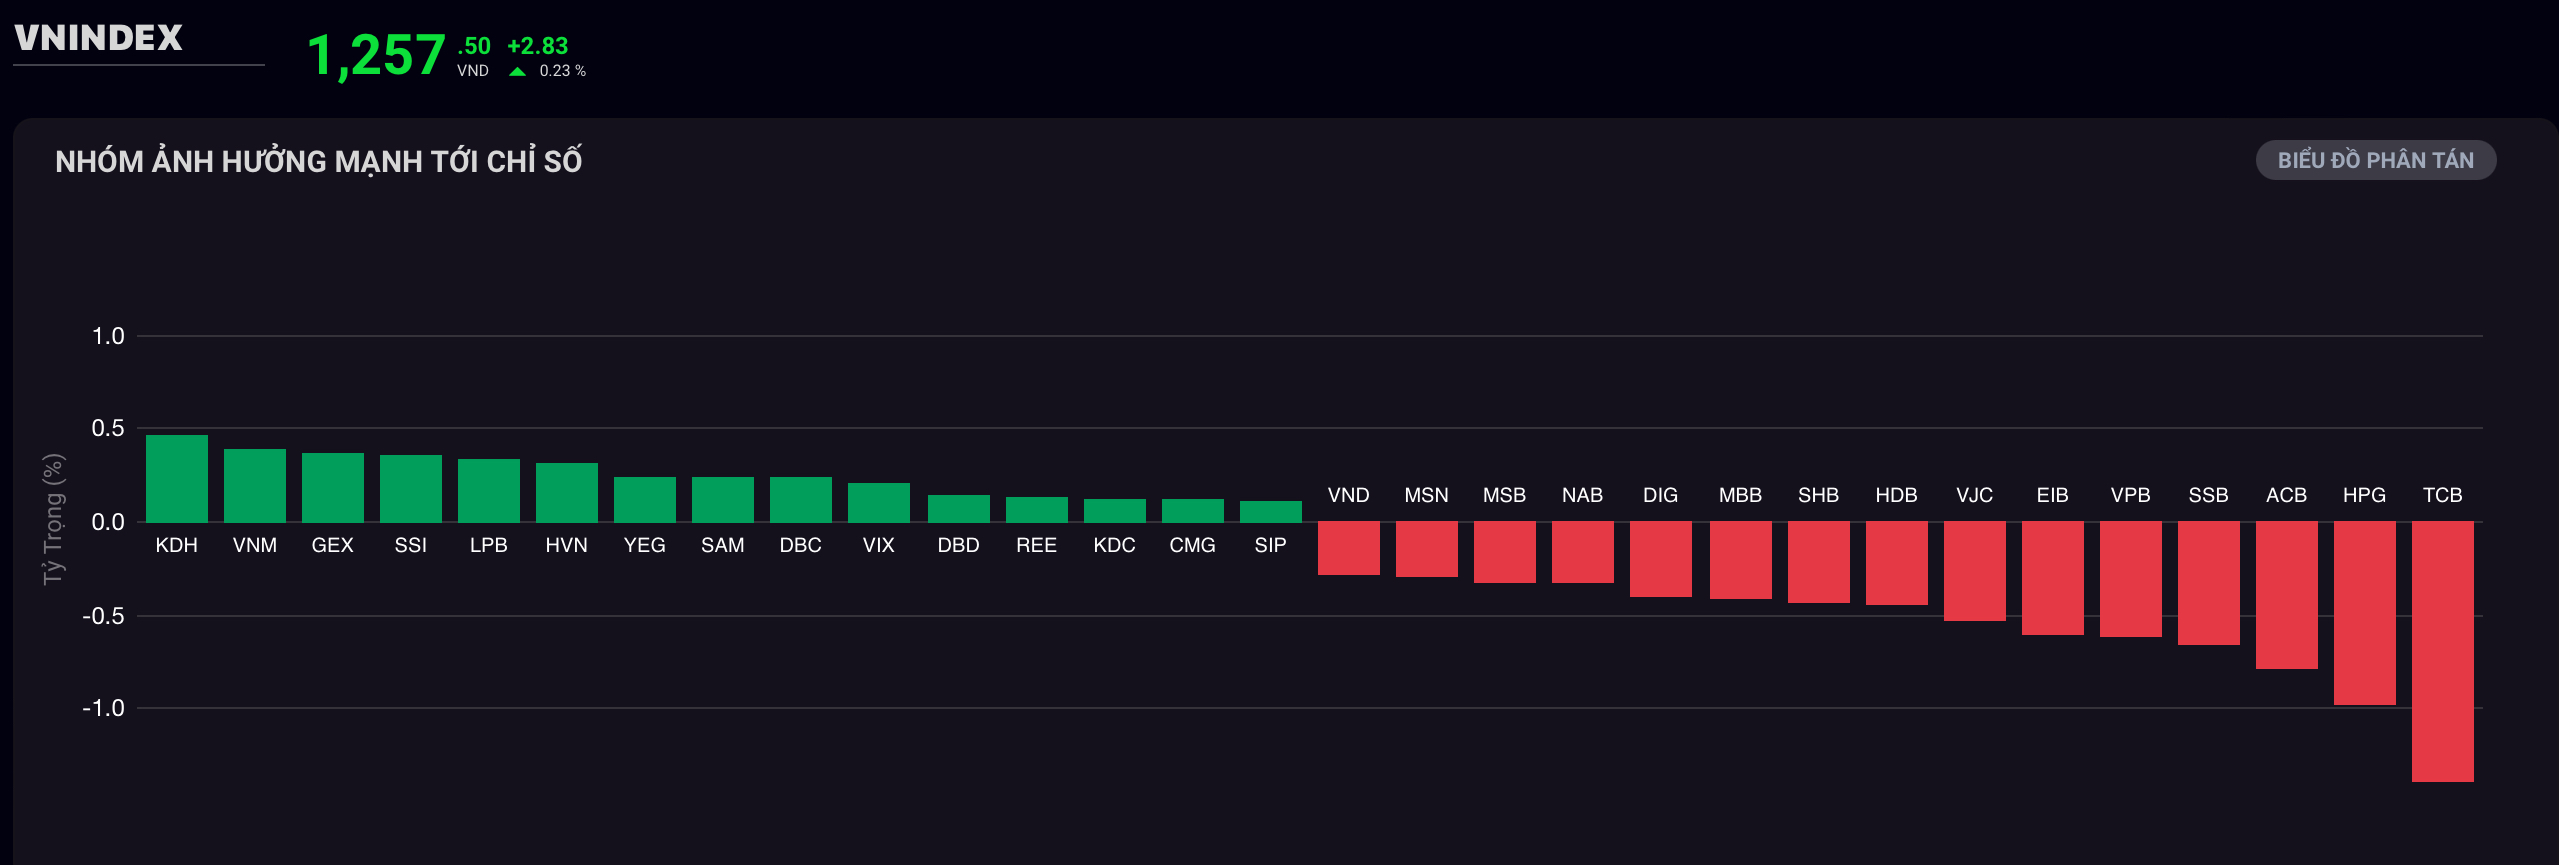Click the VNINDEX title
Viewport: 2559px width, 865px height.
pyautogui.click(x=99, y=38)
